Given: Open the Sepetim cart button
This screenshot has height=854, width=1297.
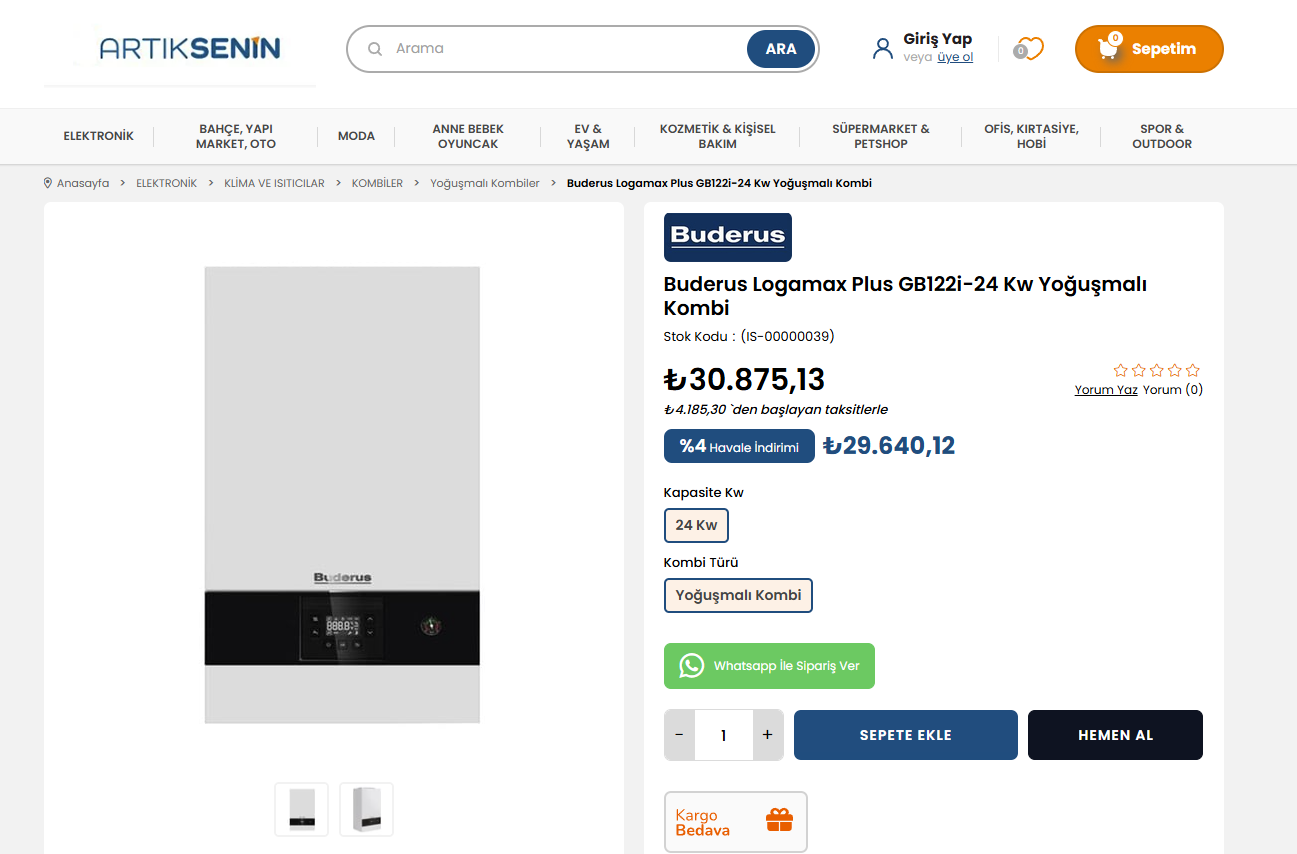Looking at the screenshot, I should (x=1149, y=49).
